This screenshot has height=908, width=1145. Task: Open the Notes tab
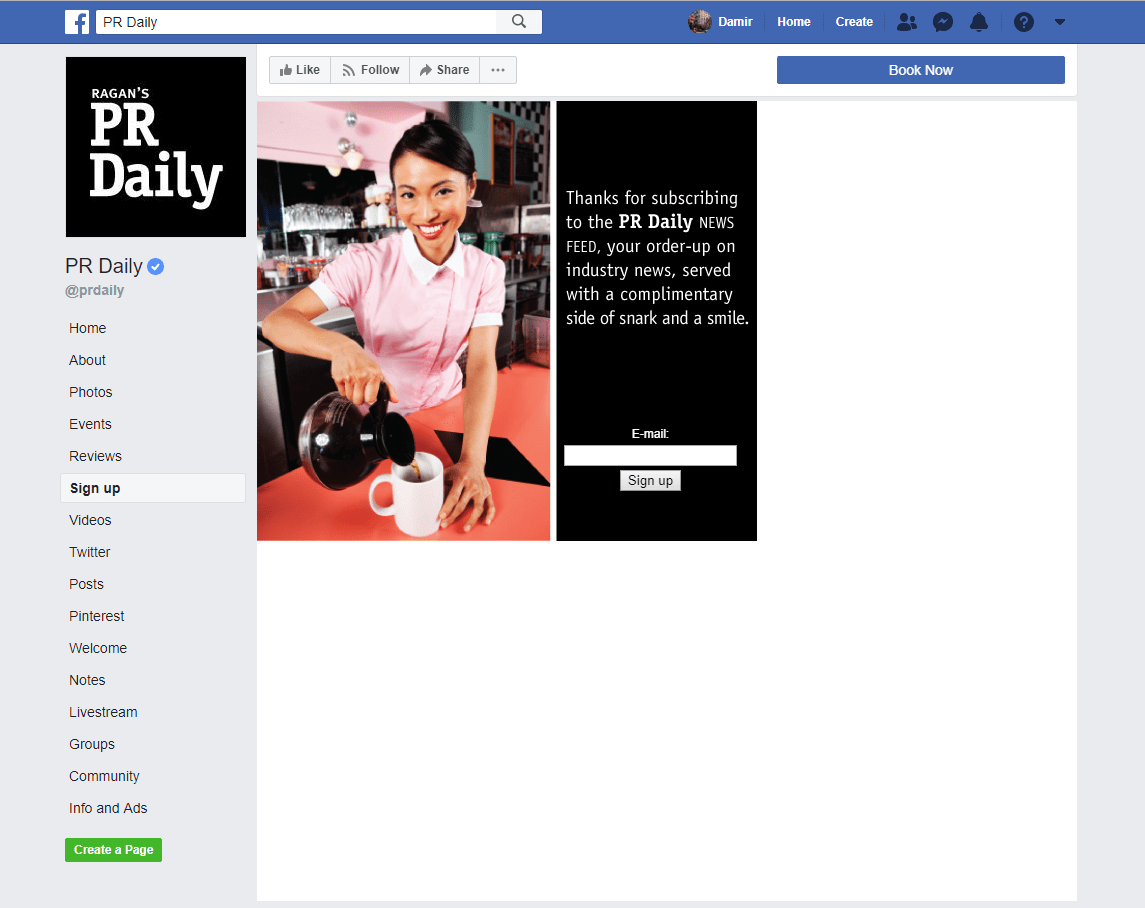pos(87,680)
